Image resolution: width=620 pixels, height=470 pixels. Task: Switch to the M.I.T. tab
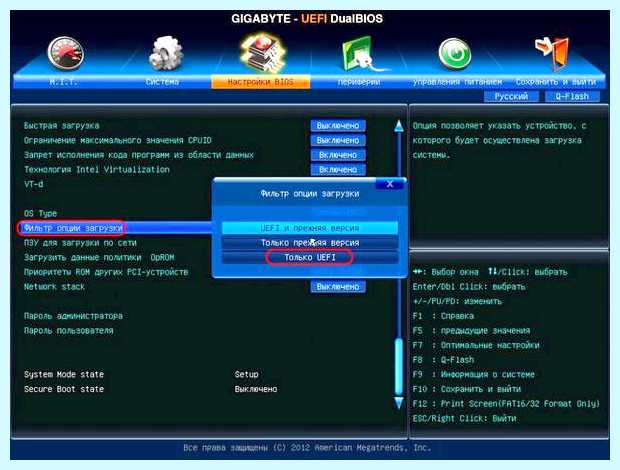(64, 82)
